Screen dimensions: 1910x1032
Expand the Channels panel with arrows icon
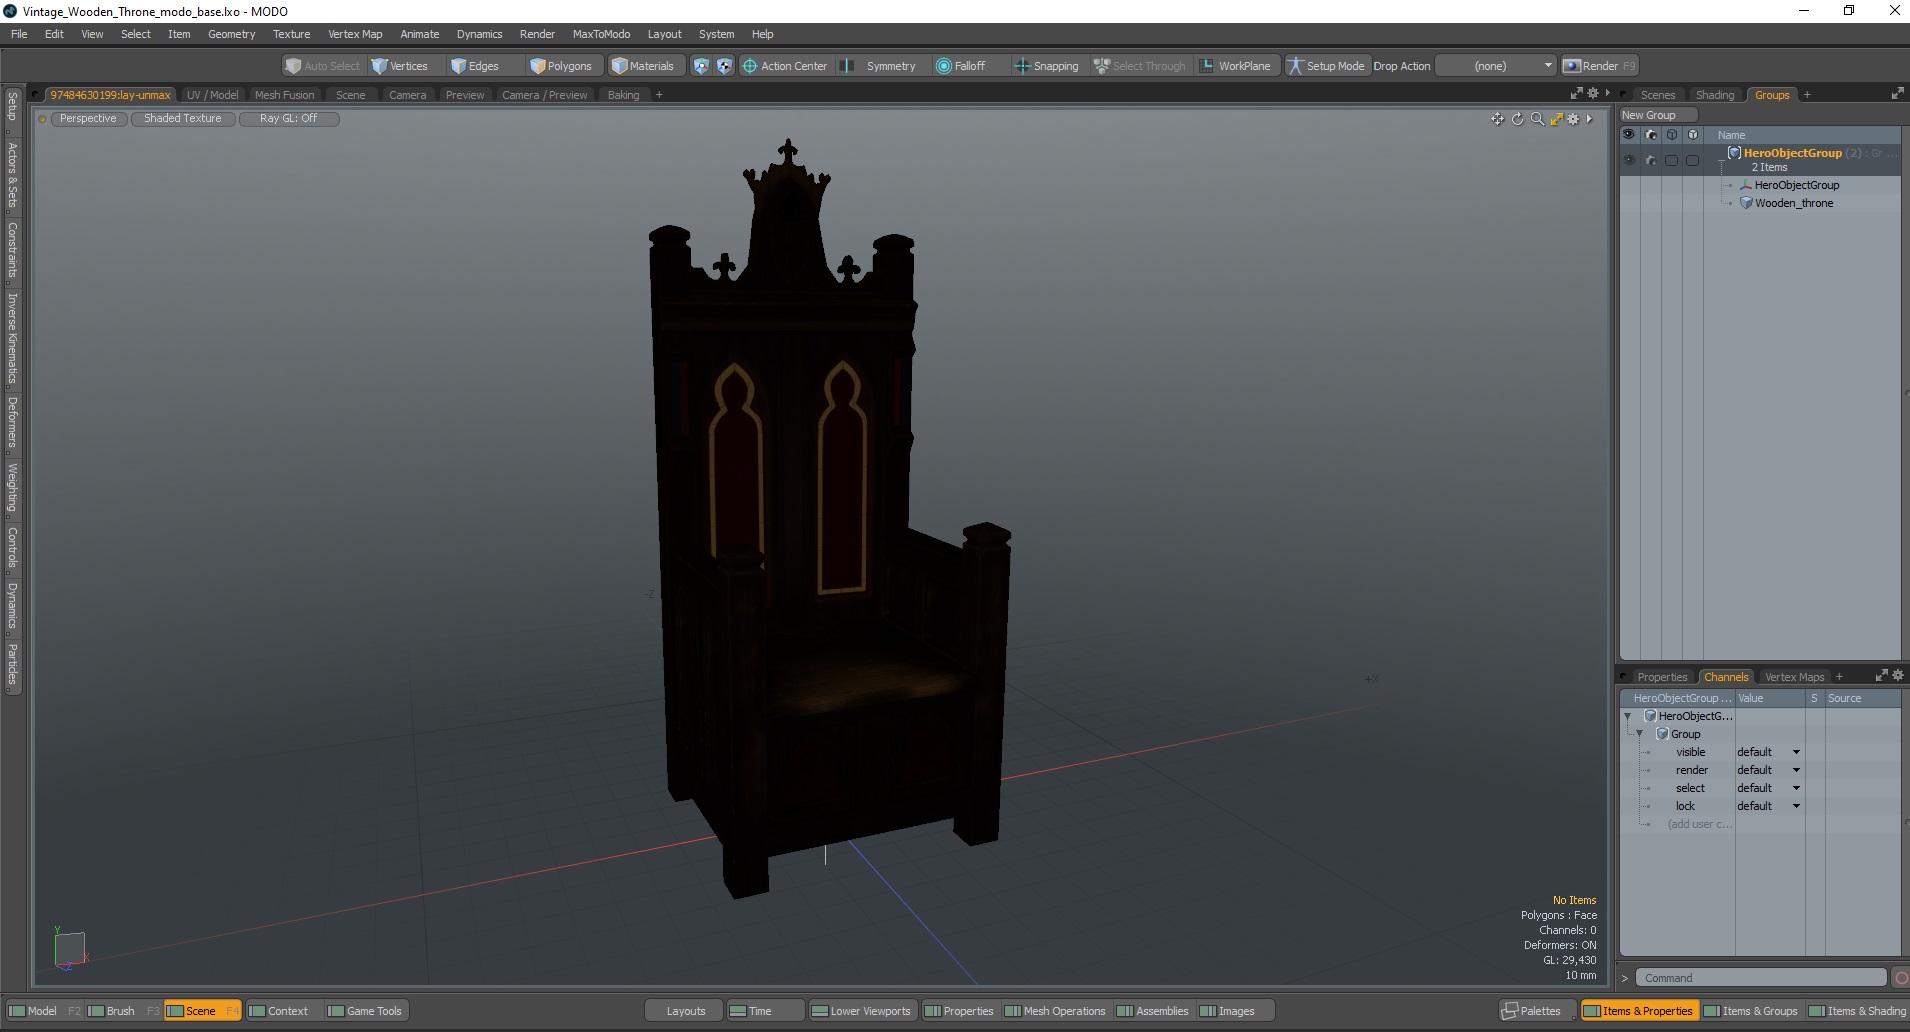[1881, 676]
